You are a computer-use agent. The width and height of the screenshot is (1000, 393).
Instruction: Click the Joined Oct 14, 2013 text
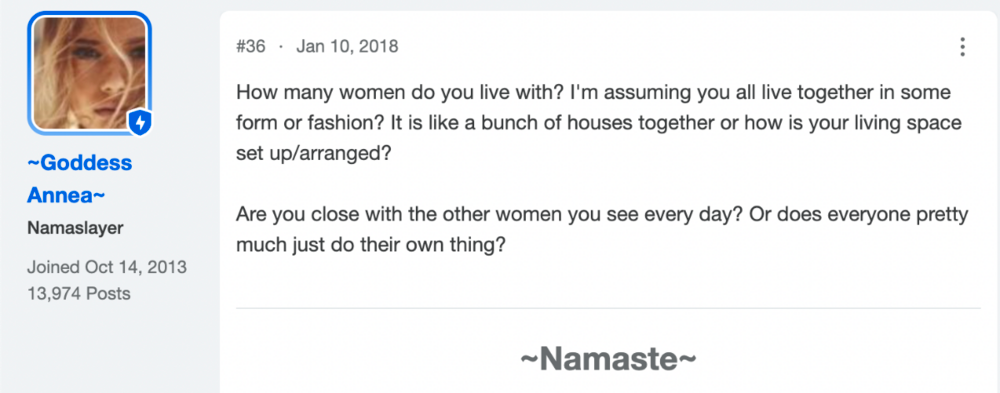tap(107, 267)
